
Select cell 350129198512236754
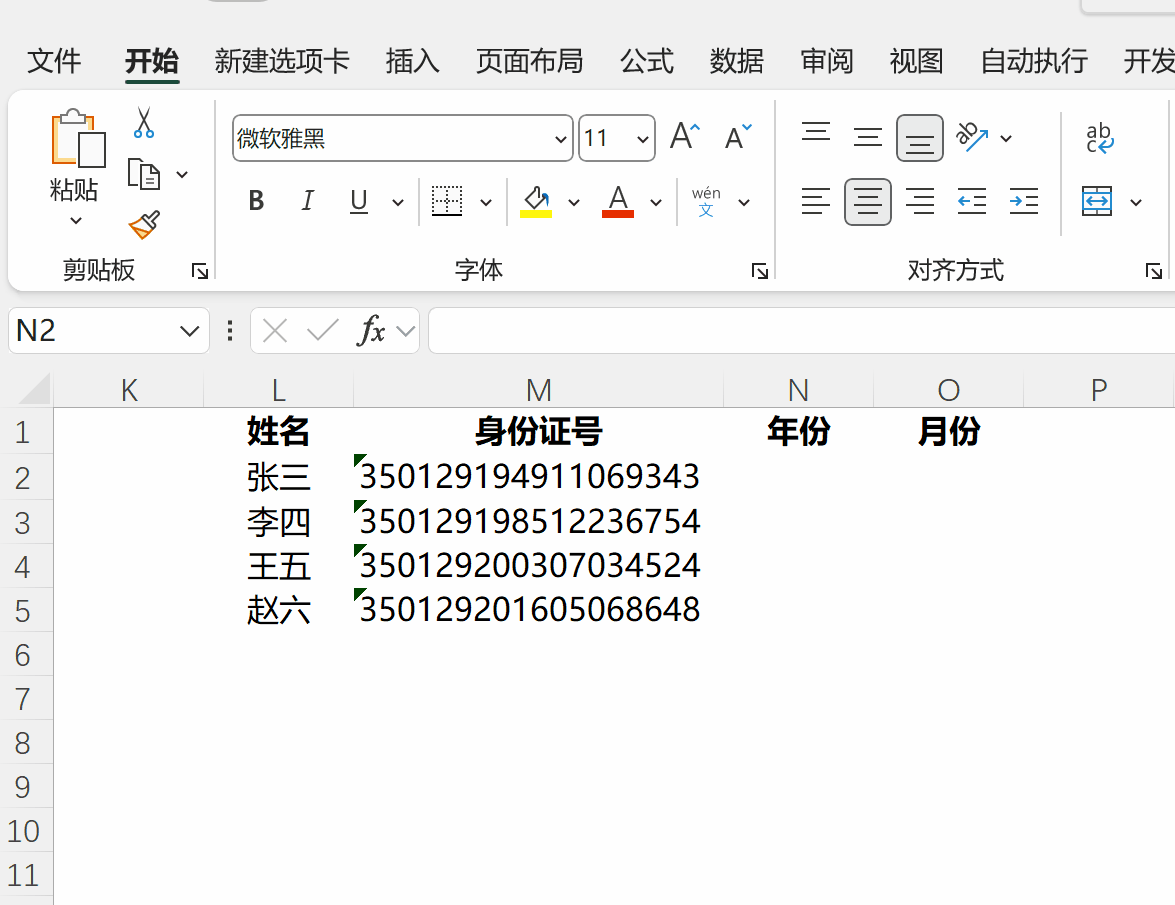(538, 522)
